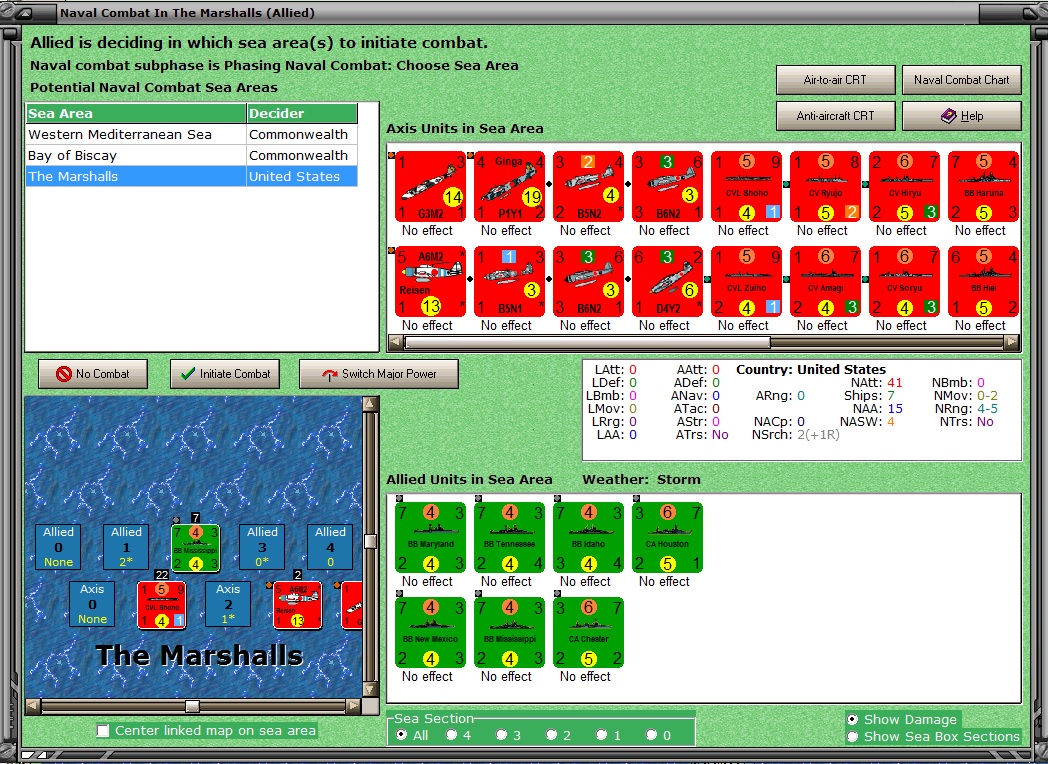Click the CA Houston cruiser counter
The width and height of the screenshot is (1048, 764).
667,538
